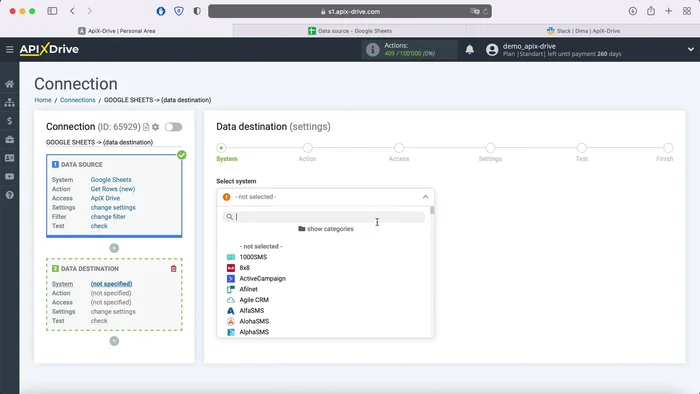Open the Connections breadcrumb link
This screenshot has height=394, width=700.
pos(78,100)
